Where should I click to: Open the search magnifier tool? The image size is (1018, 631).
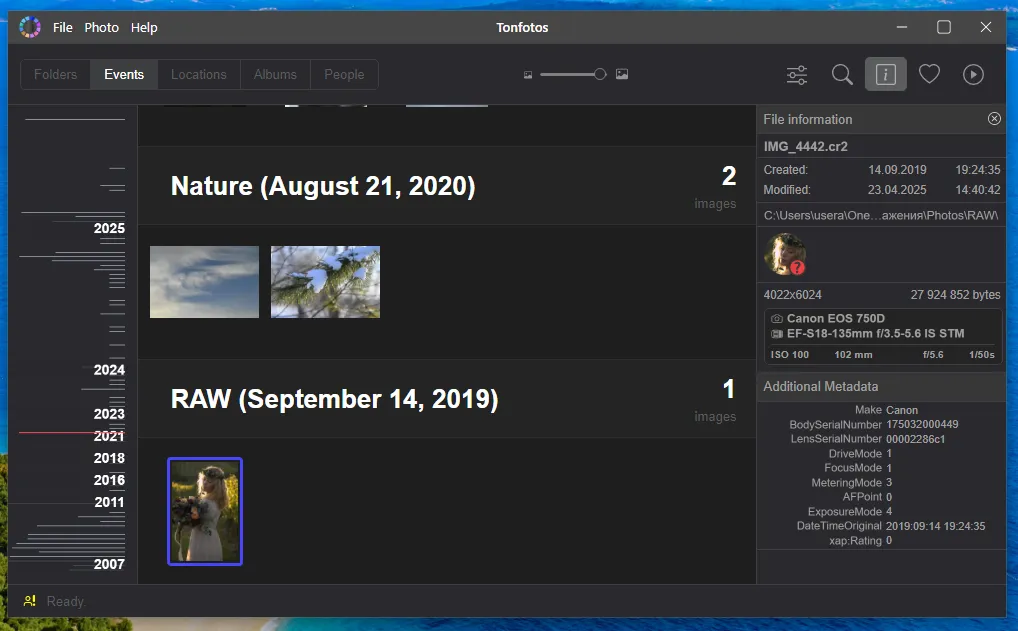[842, 75]
